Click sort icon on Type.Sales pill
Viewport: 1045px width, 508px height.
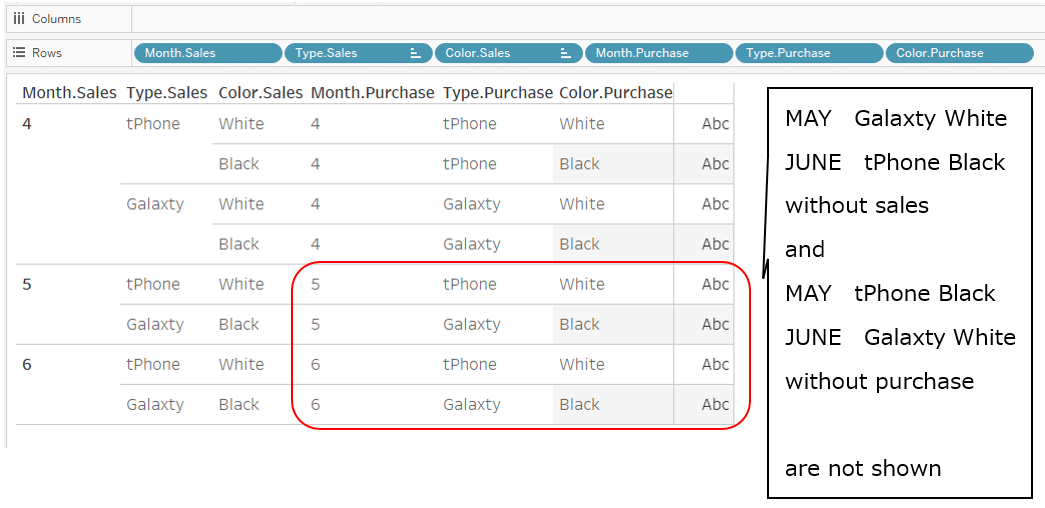(x=415, y=53)
